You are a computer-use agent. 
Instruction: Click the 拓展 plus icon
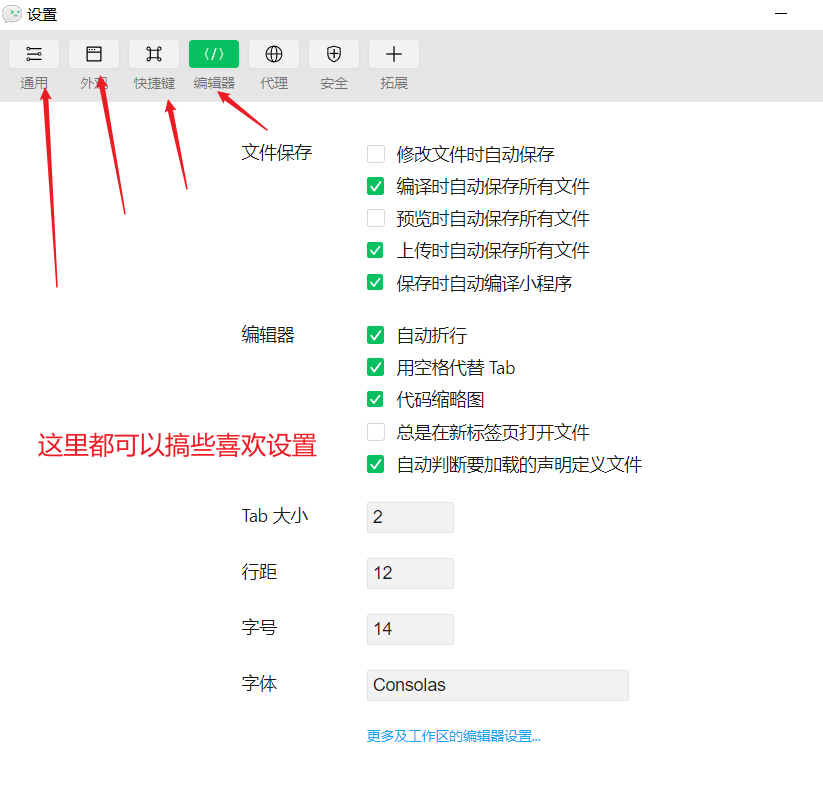click(x=393, y=54)
